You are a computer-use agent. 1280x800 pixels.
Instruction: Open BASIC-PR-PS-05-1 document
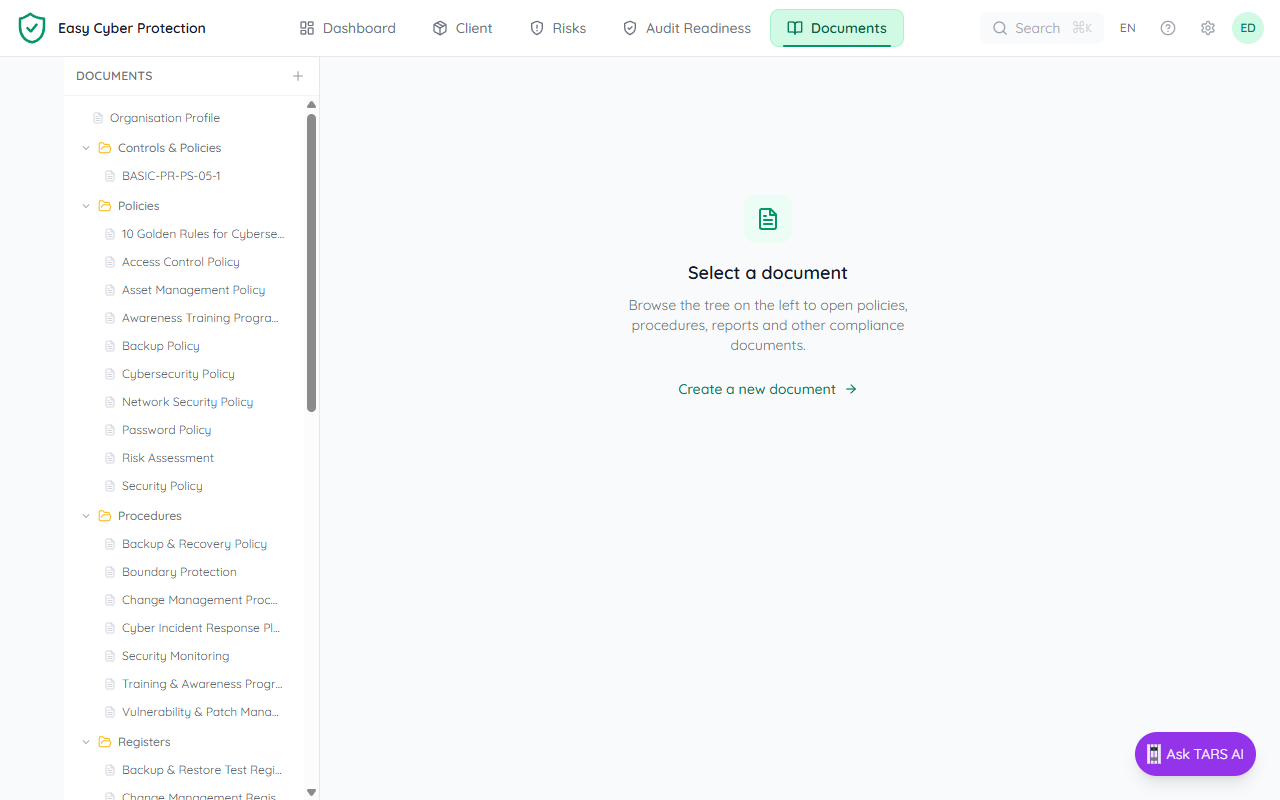171,176
